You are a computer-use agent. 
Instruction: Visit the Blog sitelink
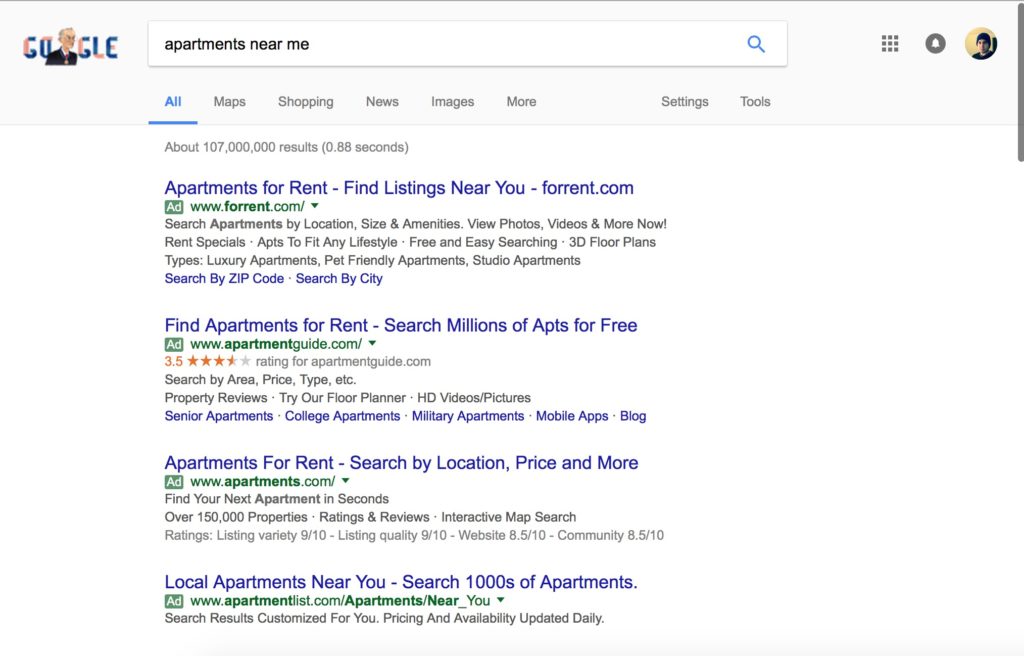[x=633, y=416]
